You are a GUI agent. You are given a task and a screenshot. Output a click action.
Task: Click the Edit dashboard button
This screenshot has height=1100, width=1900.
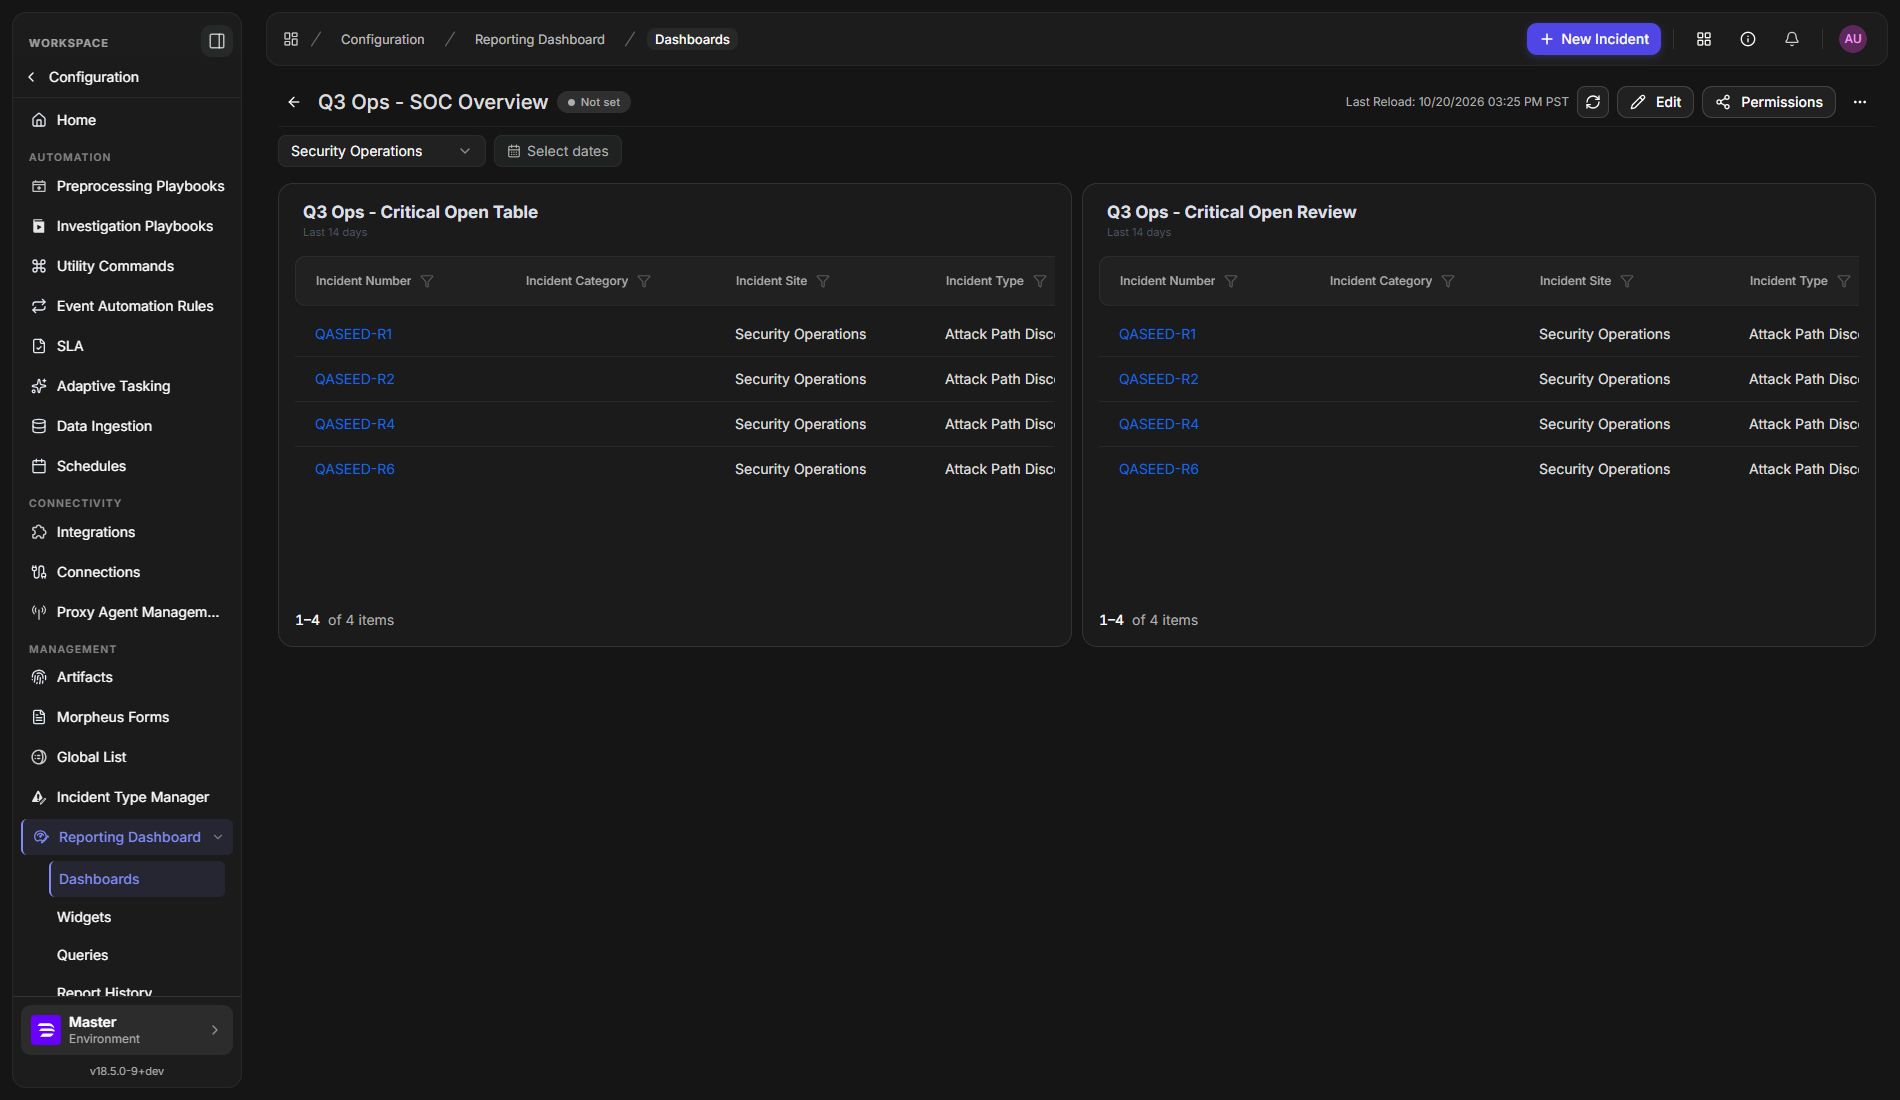coord(1655,102)
